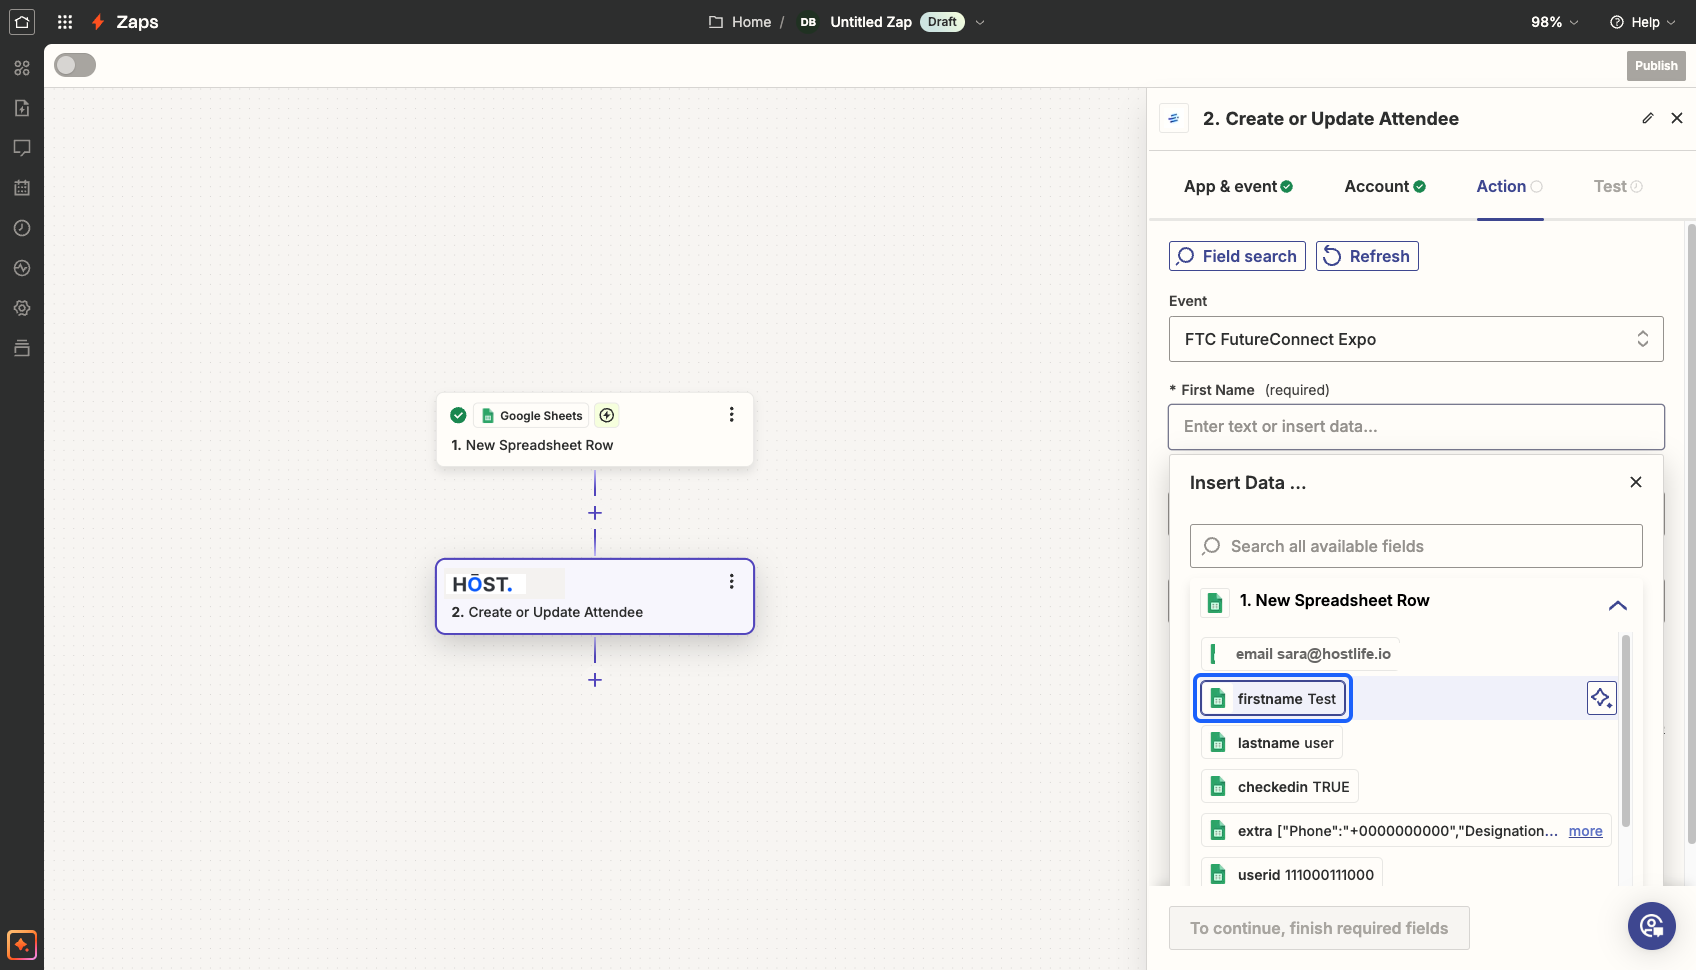Click the pencil icon to rename the step

point(1648,118)
